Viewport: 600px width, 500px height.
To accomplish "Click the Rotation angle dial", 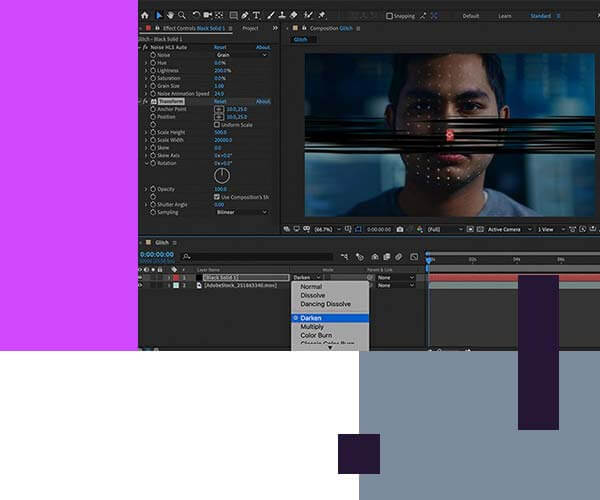I will [x=222, y=176].
